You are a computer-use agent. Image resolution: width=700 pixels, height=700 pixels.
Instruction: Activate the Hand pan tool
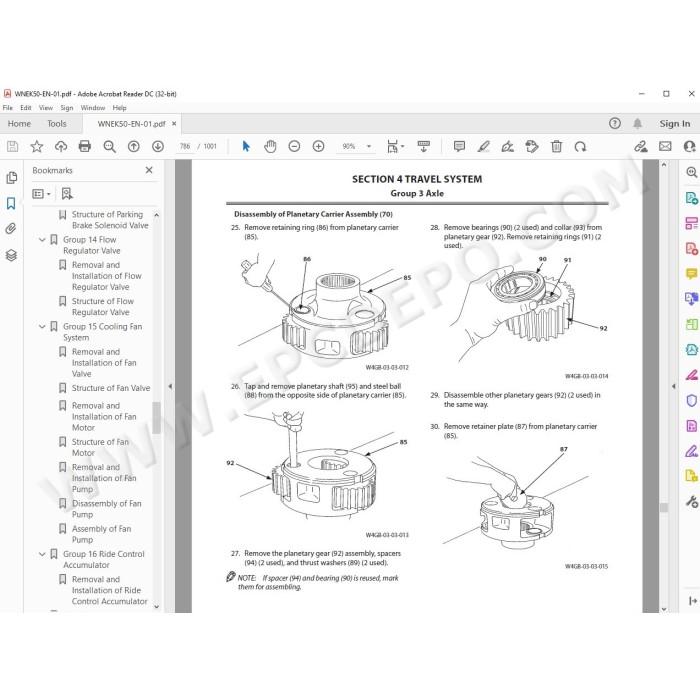point(270,146)
